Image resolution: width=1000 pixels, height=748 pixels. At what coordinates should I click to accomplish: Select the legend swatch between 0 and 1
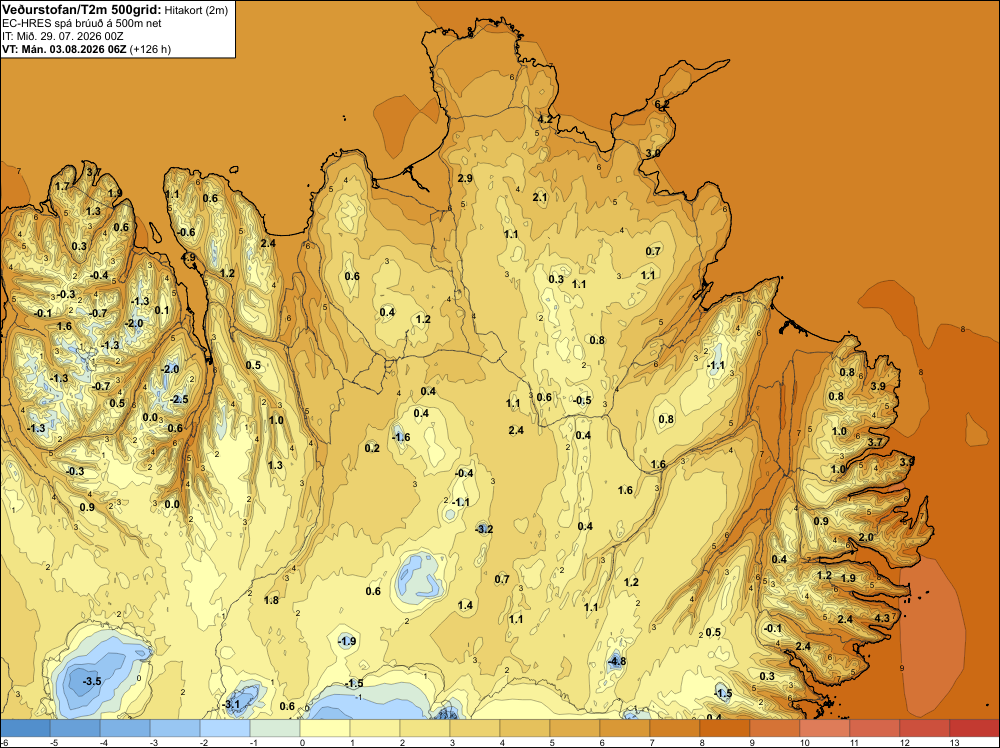click(x=325, y=728)
